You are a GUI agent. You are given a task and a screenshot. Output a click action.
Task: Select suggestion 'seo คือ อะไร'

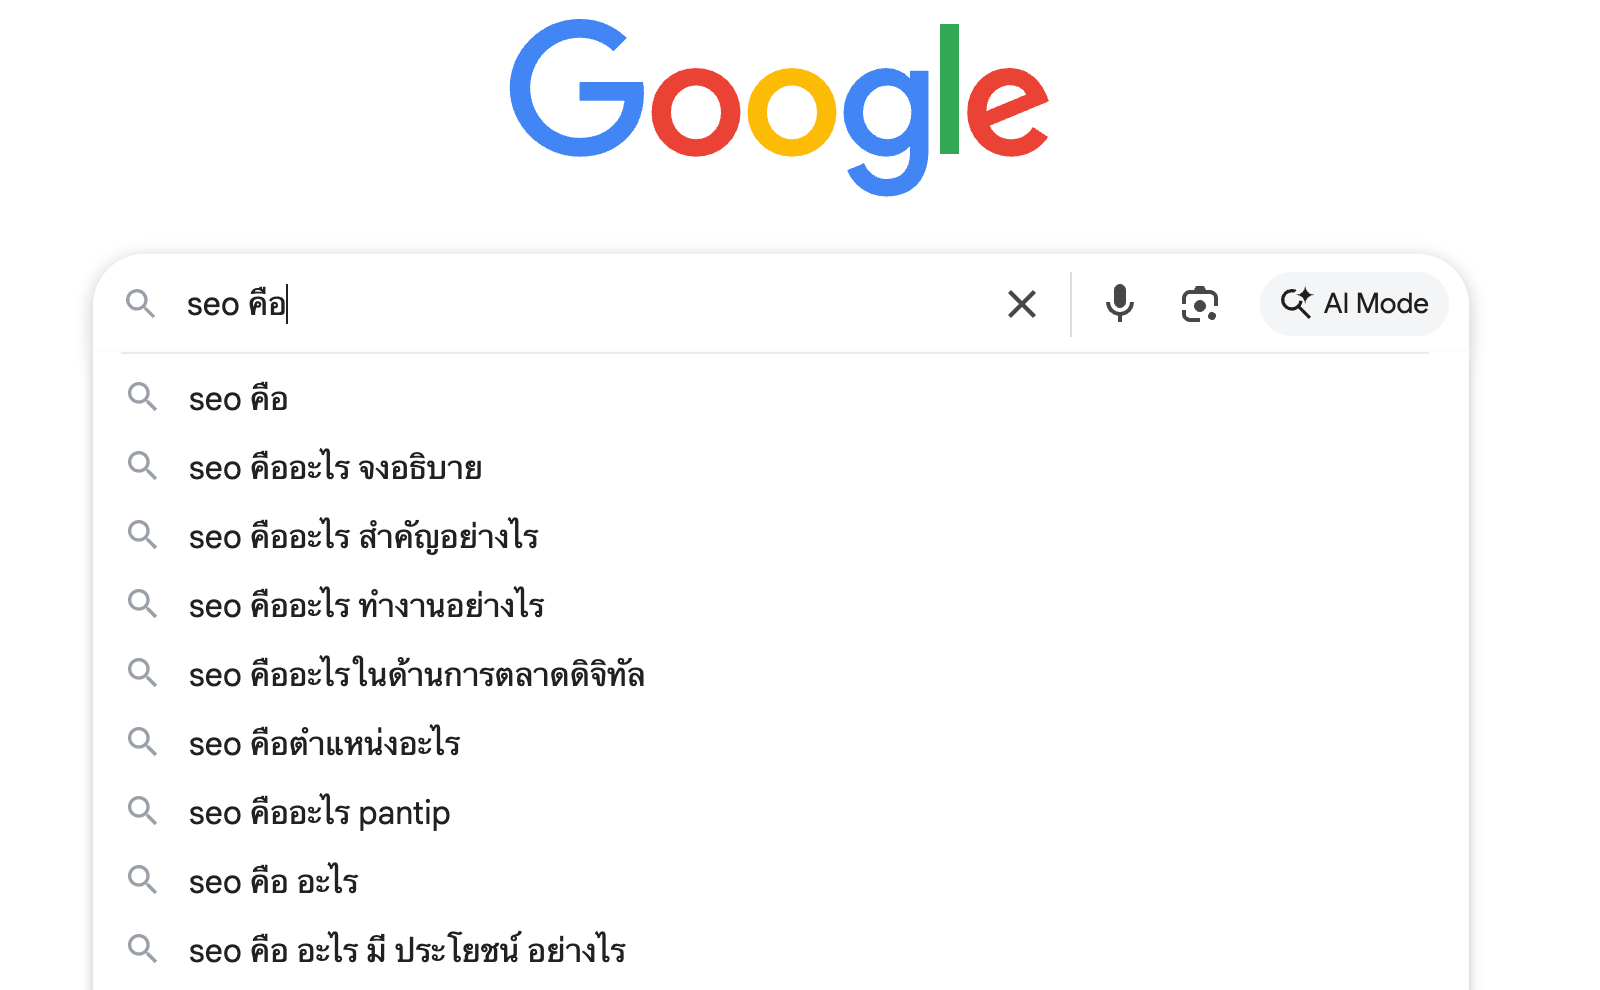pyautogui.click(x=275, y=880)
